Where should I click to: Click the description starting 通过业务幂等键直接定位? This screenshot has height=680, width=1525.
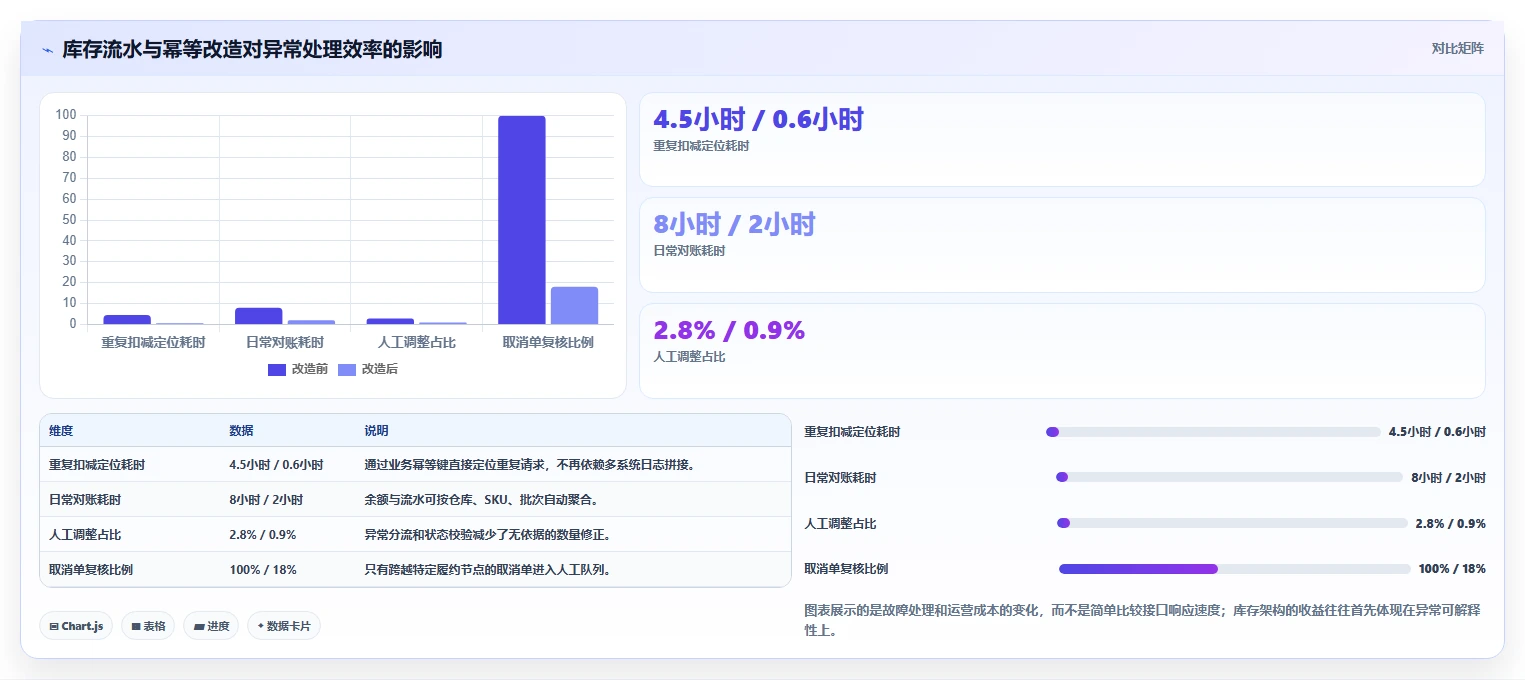(x=530, y=465)
